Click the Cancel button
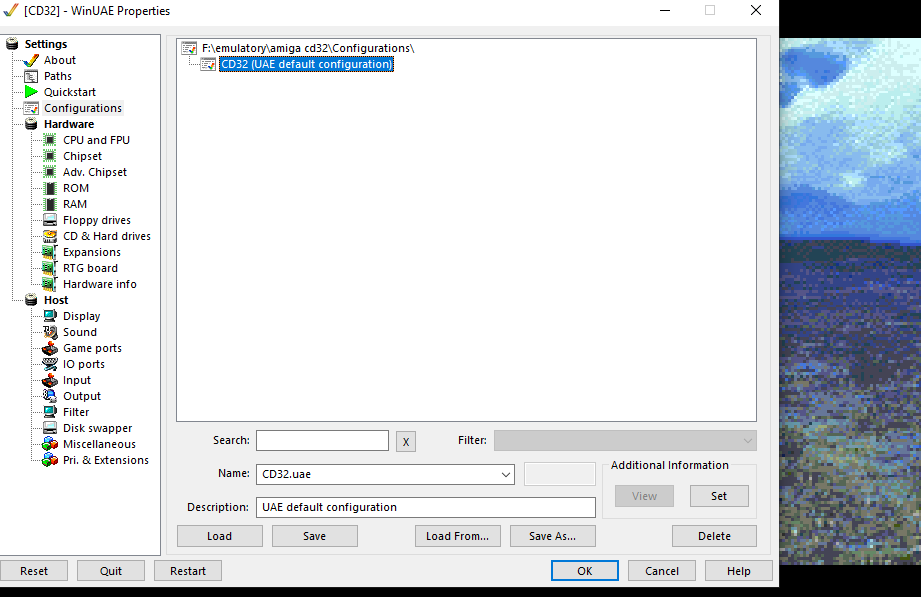 [x=662, y=571]
